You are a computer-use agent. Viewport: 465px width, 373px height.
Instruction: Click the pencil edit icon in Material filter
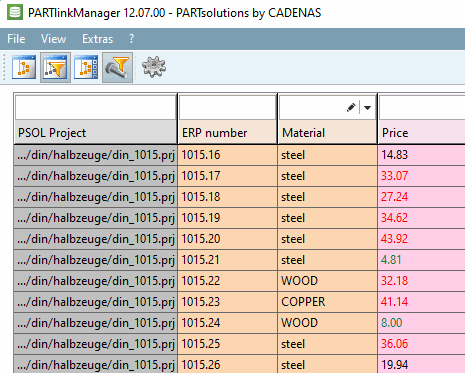pos(351,107)
